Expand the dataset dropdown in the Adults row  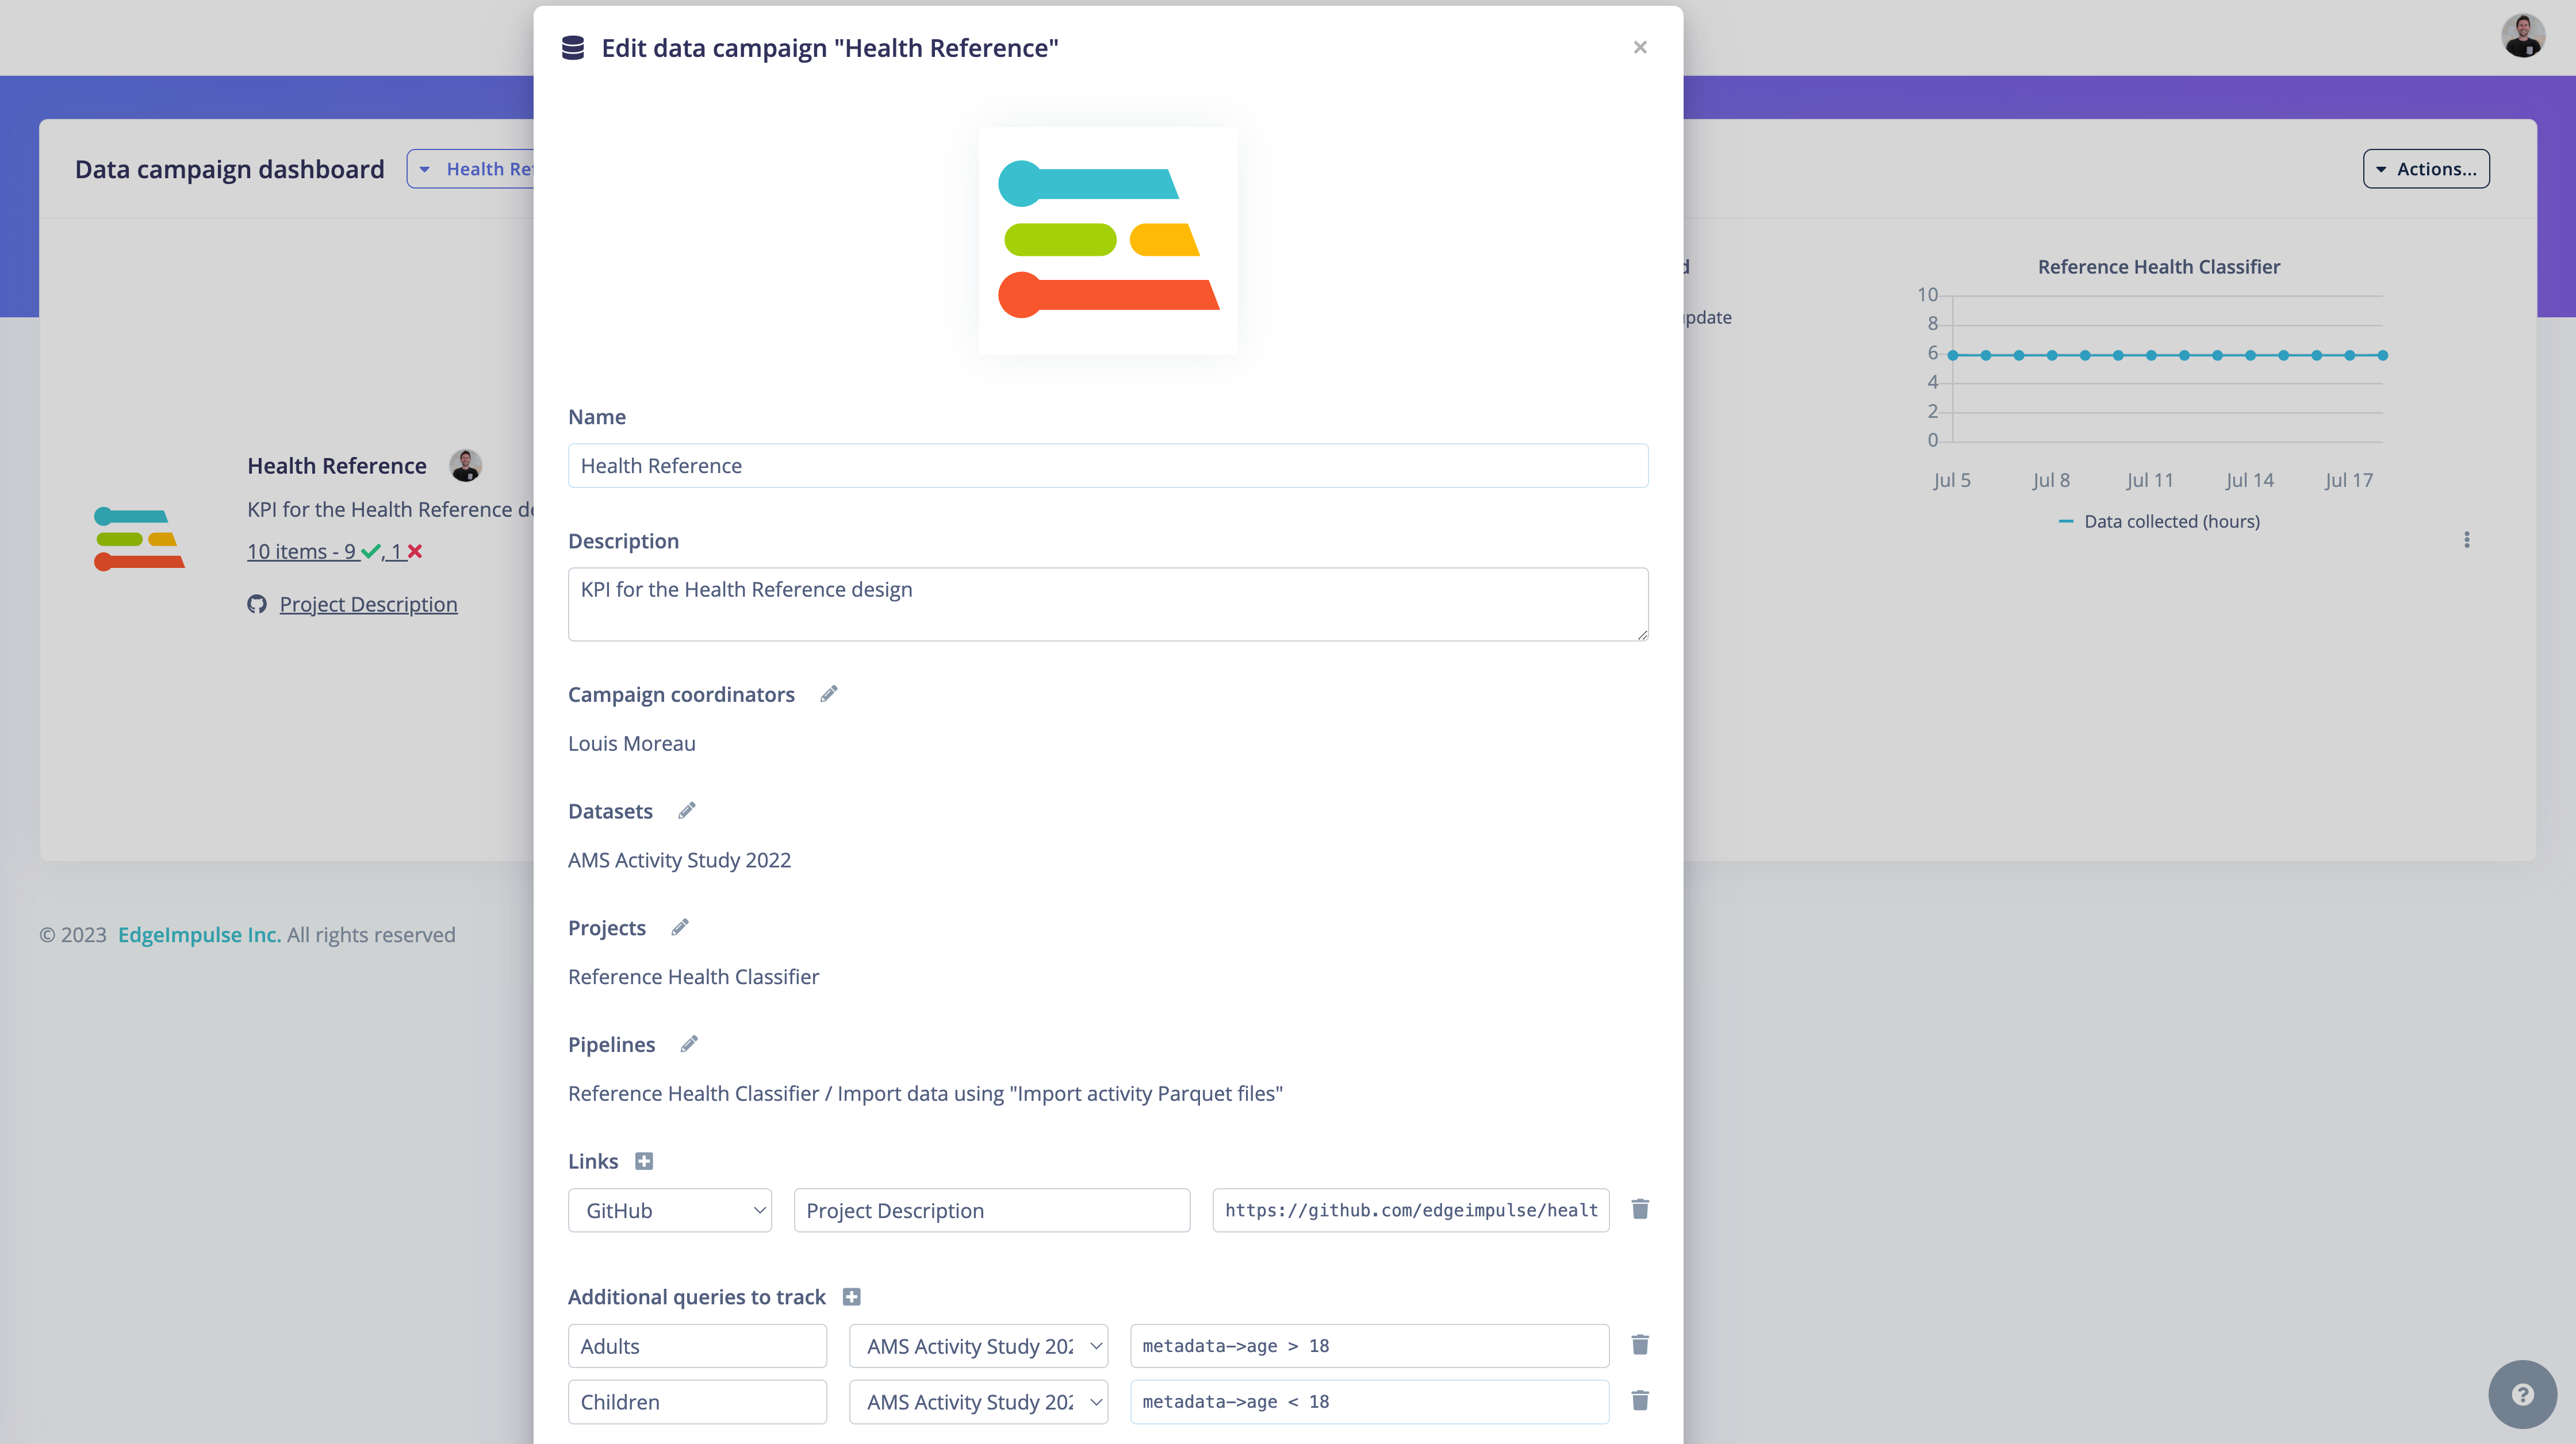[x=978, y=1346]
